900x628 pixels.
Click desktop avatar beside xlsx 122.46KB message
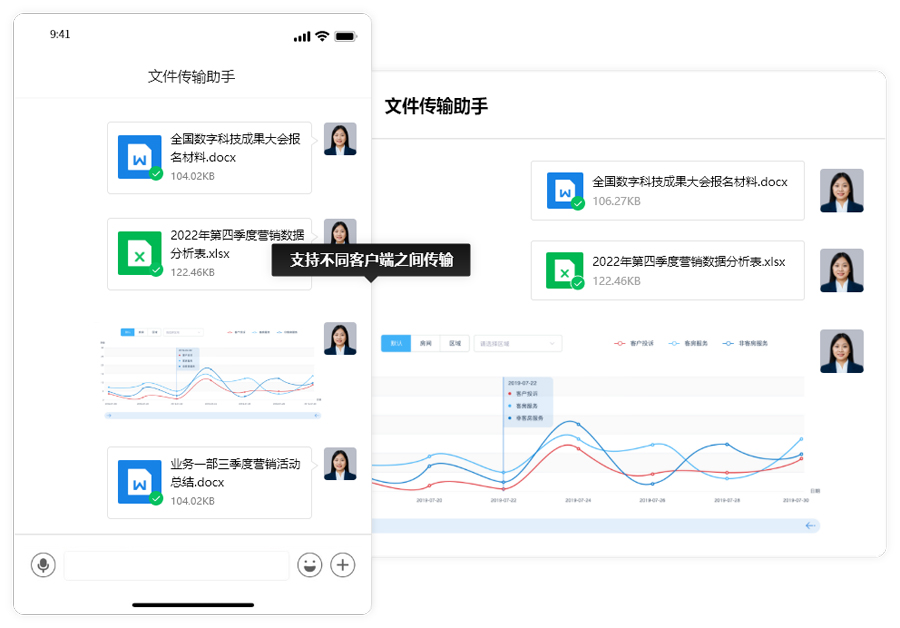[841, 270]
